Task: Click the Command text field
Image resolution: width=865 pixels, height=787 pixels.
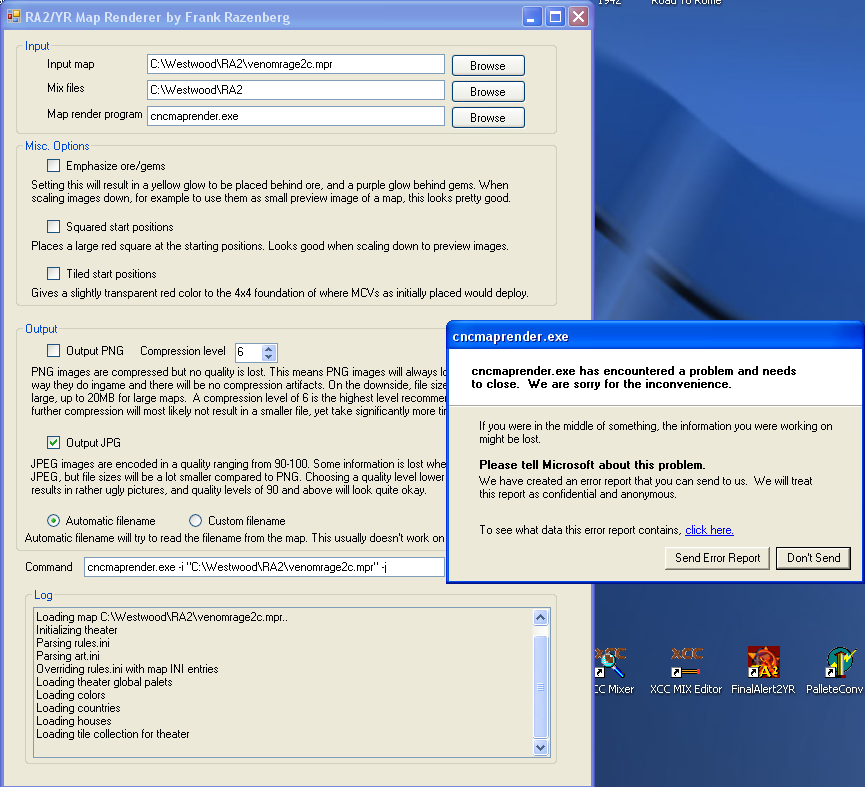Action: [x=264, y=567]
